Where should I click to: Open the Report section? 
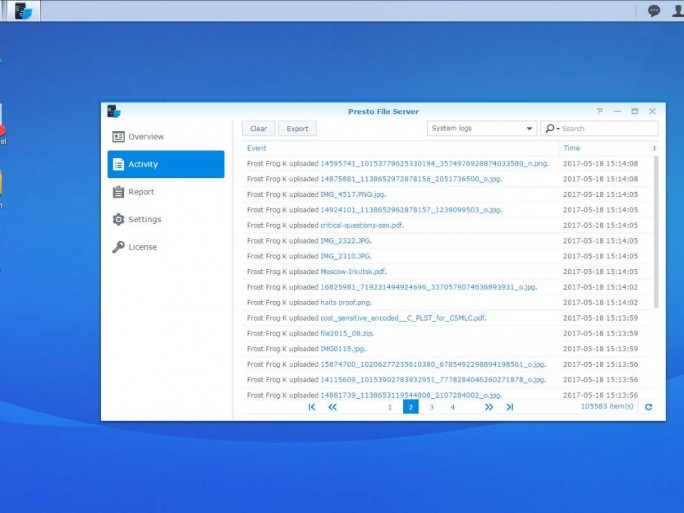point(166,192)
